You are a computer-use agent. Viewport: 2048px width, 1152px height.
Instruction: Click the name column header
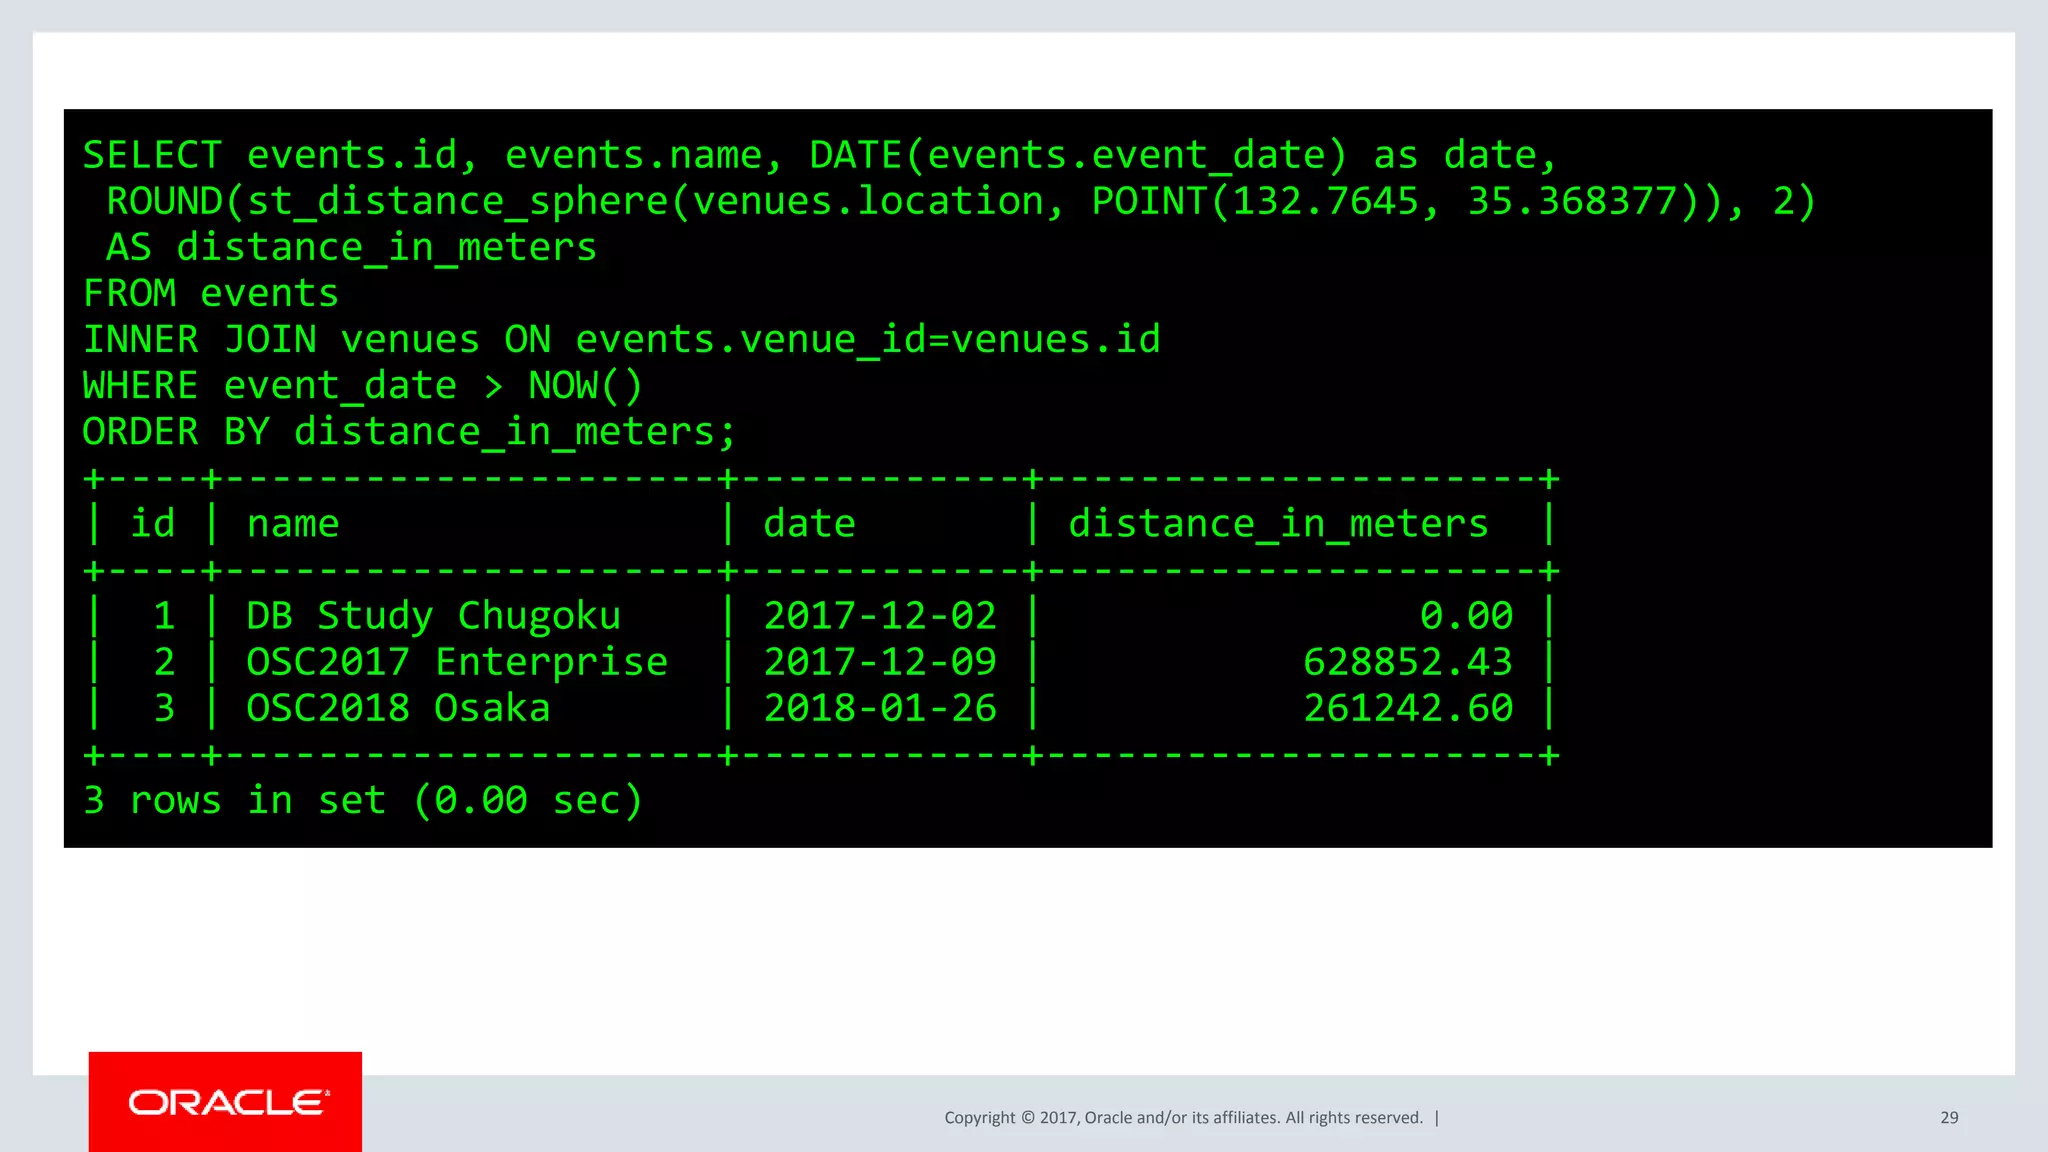tap(293, 524)
